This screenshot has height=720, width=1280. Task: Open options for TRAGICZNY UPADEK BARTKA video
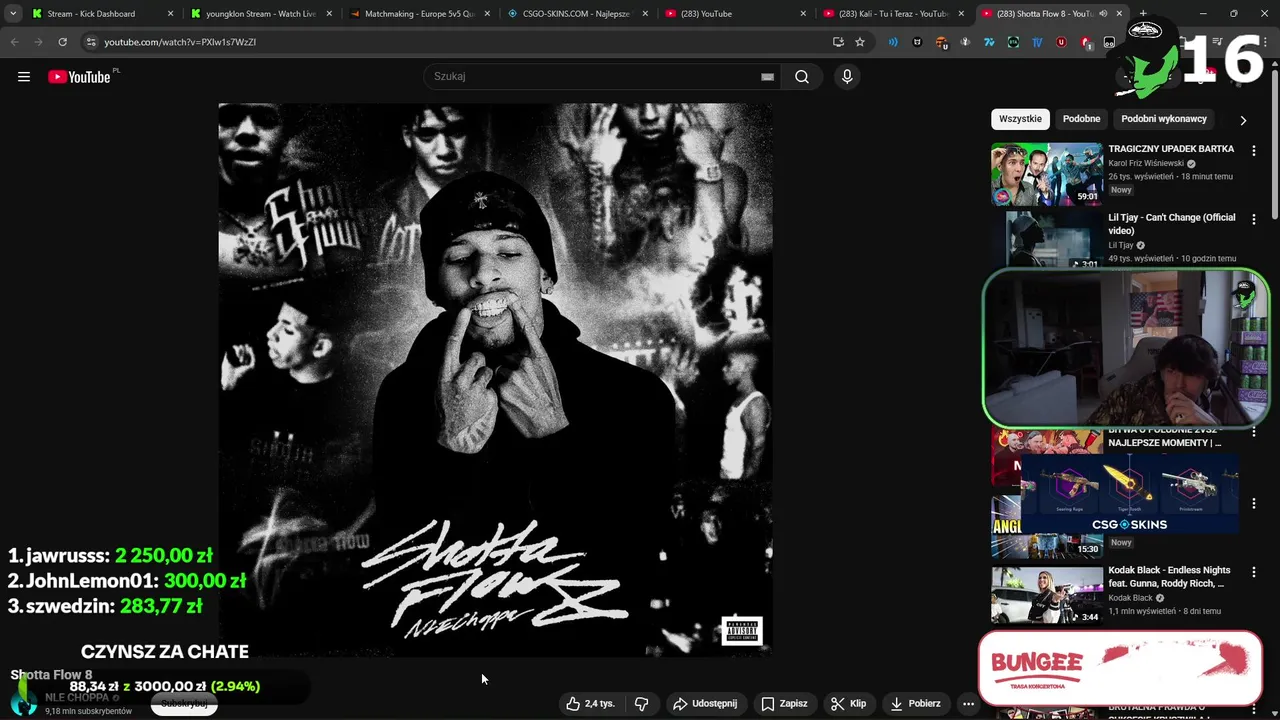tap(1254, 151)
